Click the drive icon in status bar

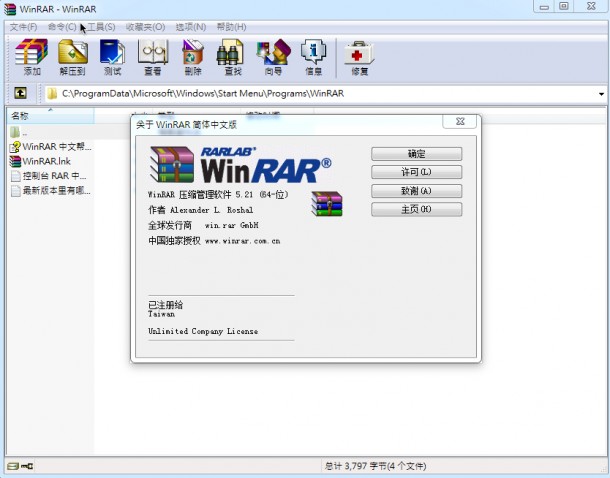point(12,466)
